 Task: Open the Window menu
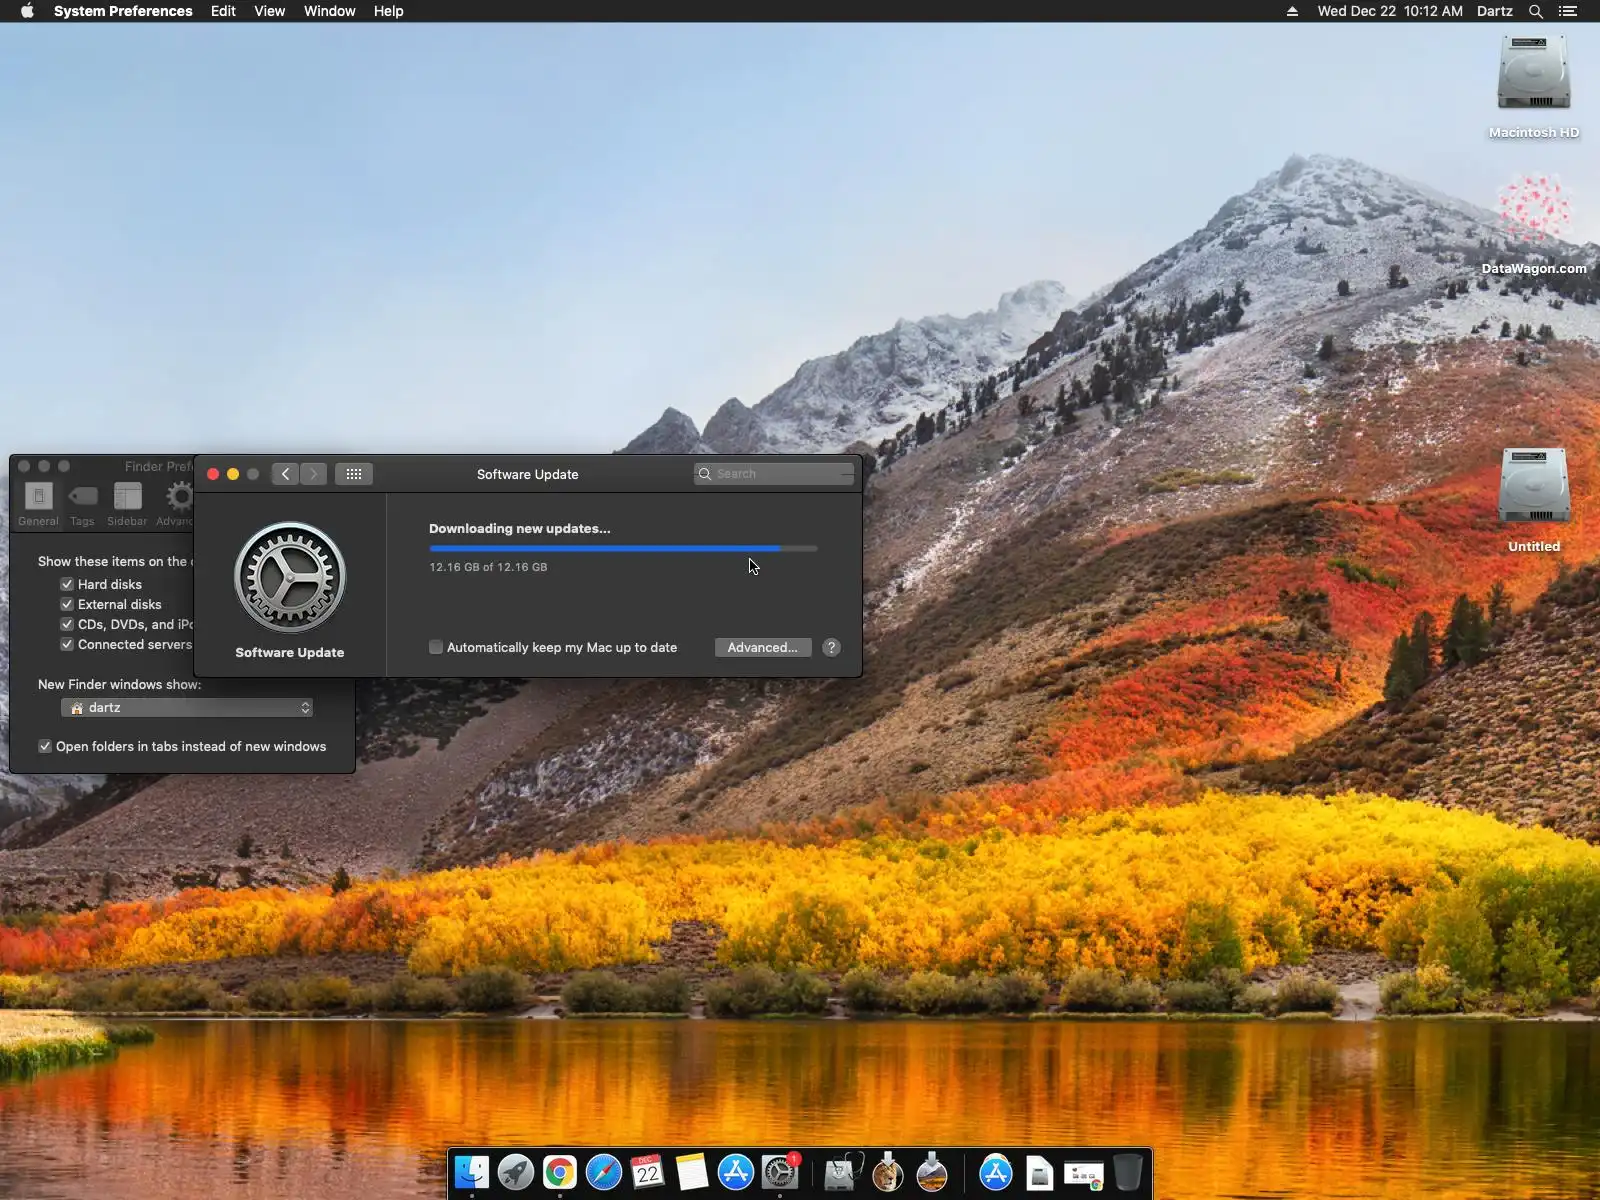(x=330, y=11)
